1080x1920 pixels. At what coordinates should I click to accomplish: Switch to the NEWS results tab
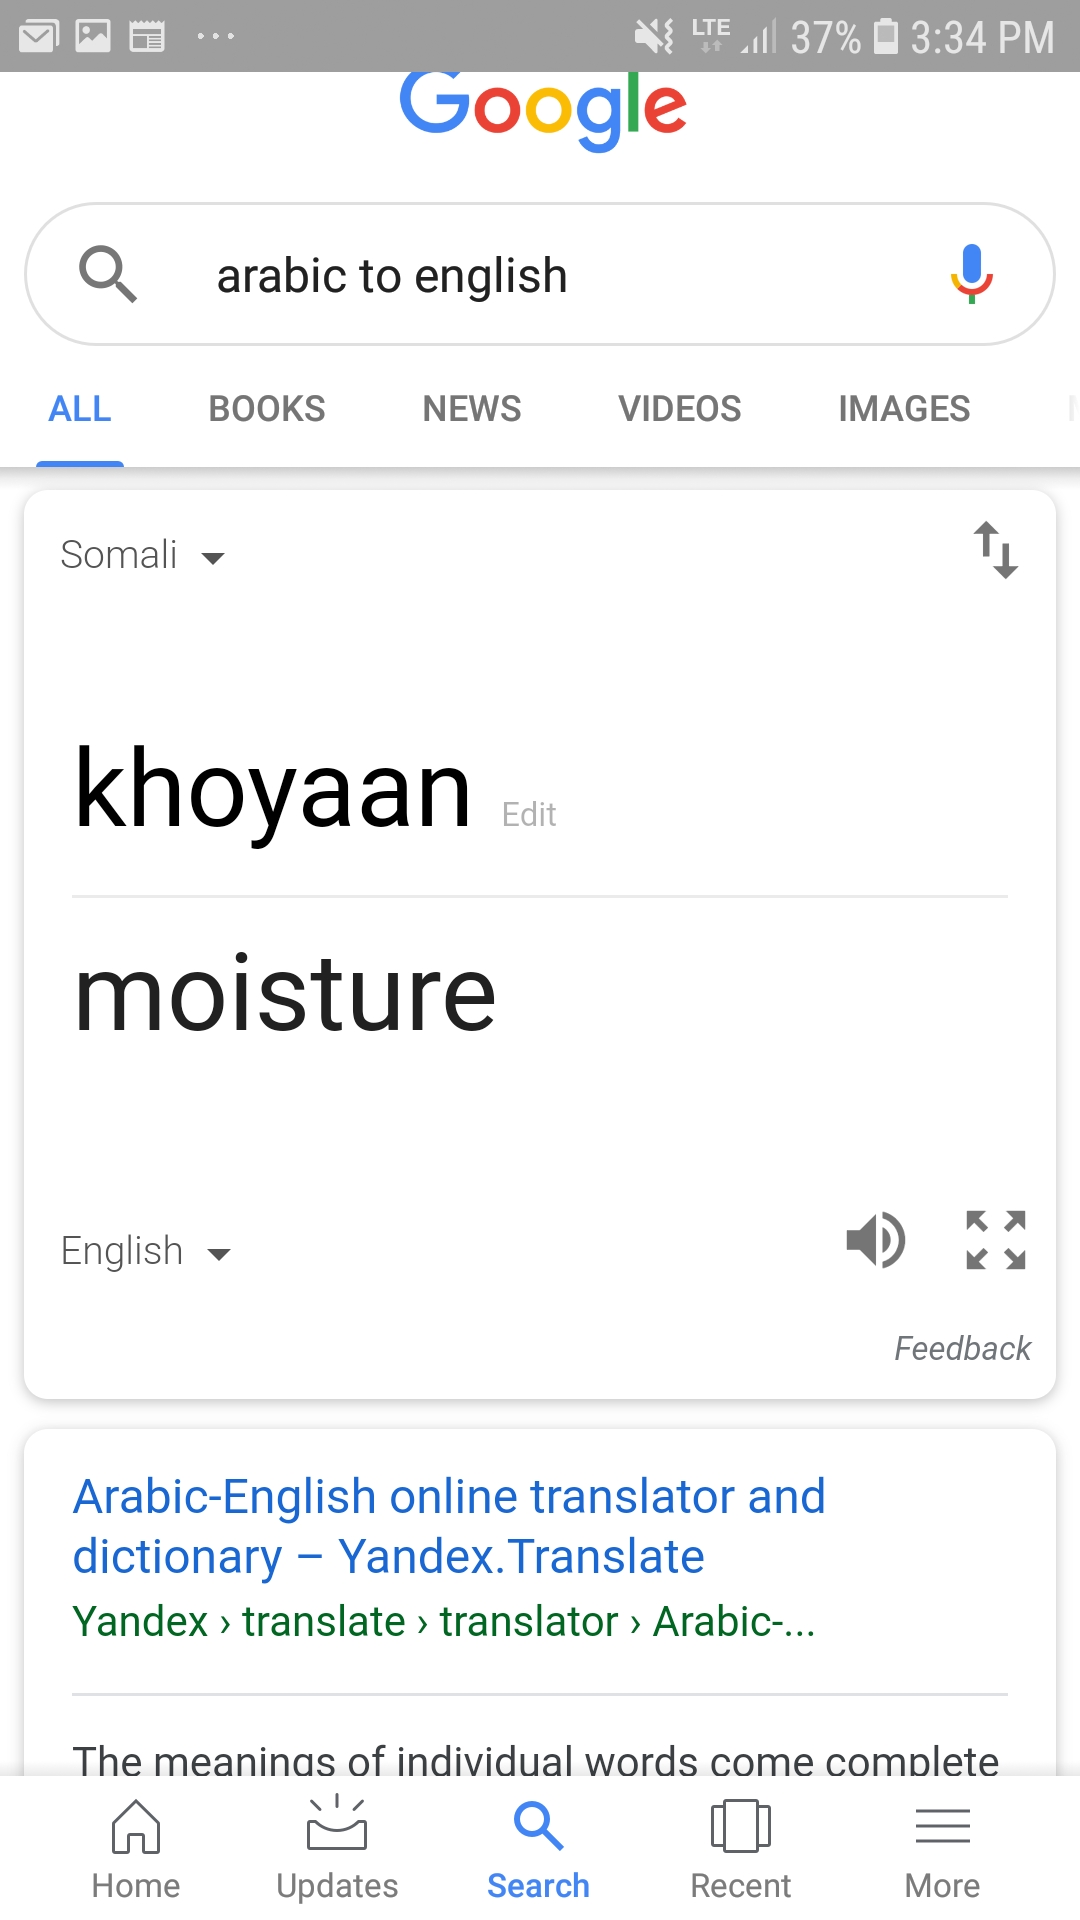[472, 409]
